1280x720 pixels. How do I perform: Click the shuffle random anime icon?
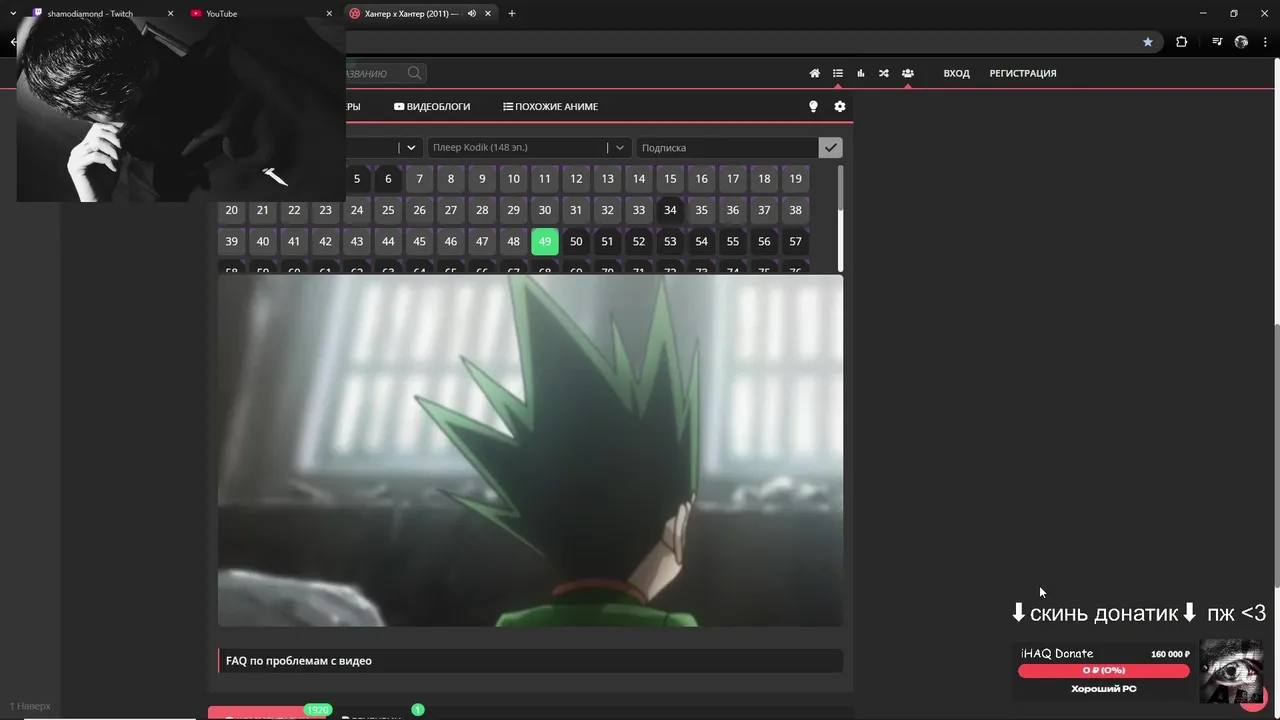[884, 73]
